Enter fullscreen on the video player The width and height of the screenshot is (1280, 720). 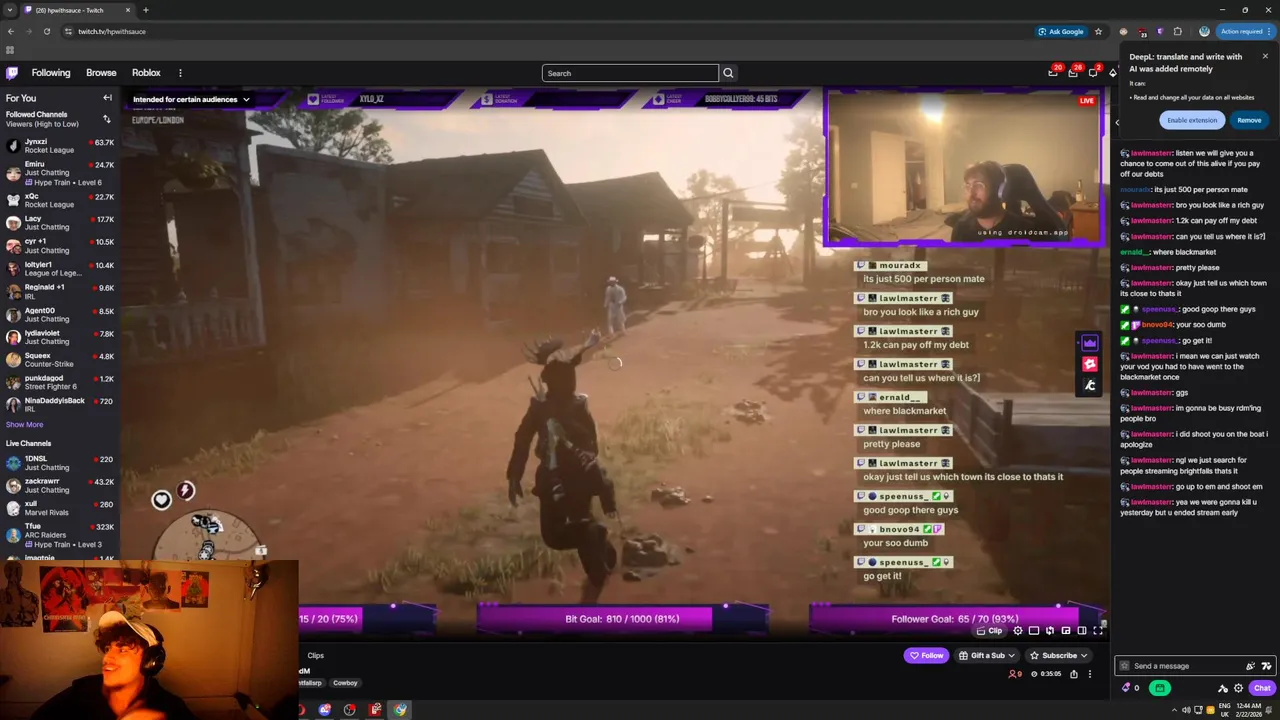point(1098,631)
